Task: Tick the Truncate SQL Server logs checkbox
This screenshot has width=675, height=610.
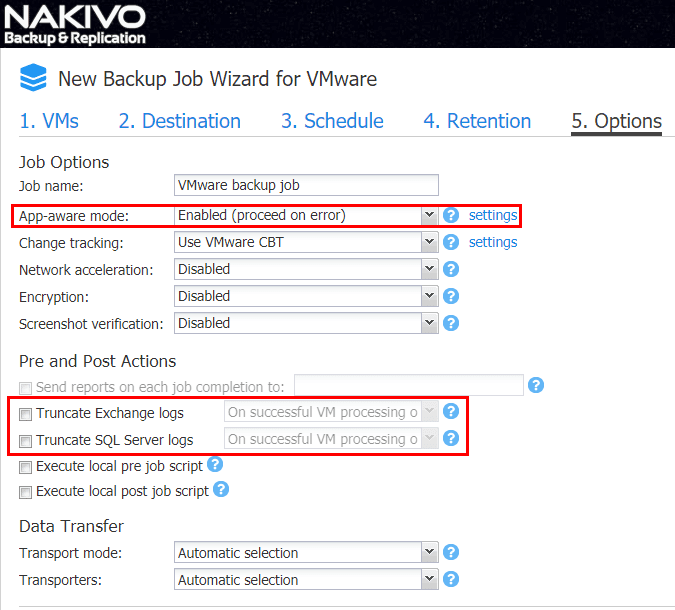Action: pyautogui.click(x=26, y=440)
